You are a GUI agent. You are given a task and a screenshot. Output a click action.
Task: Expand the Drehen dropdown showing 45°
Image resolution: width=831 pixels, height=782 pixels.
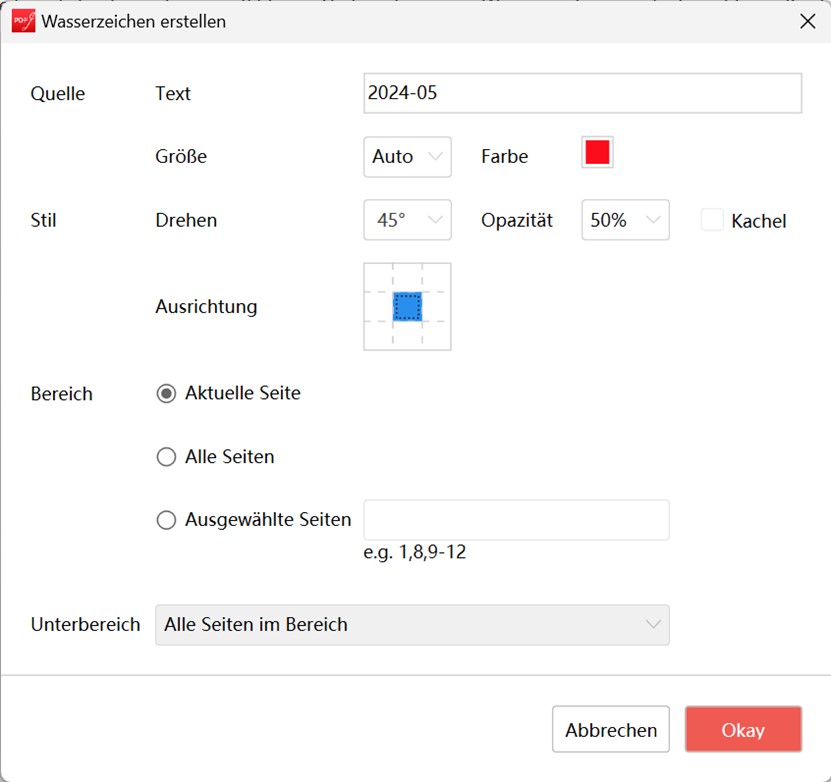click(x=407, y=221)
